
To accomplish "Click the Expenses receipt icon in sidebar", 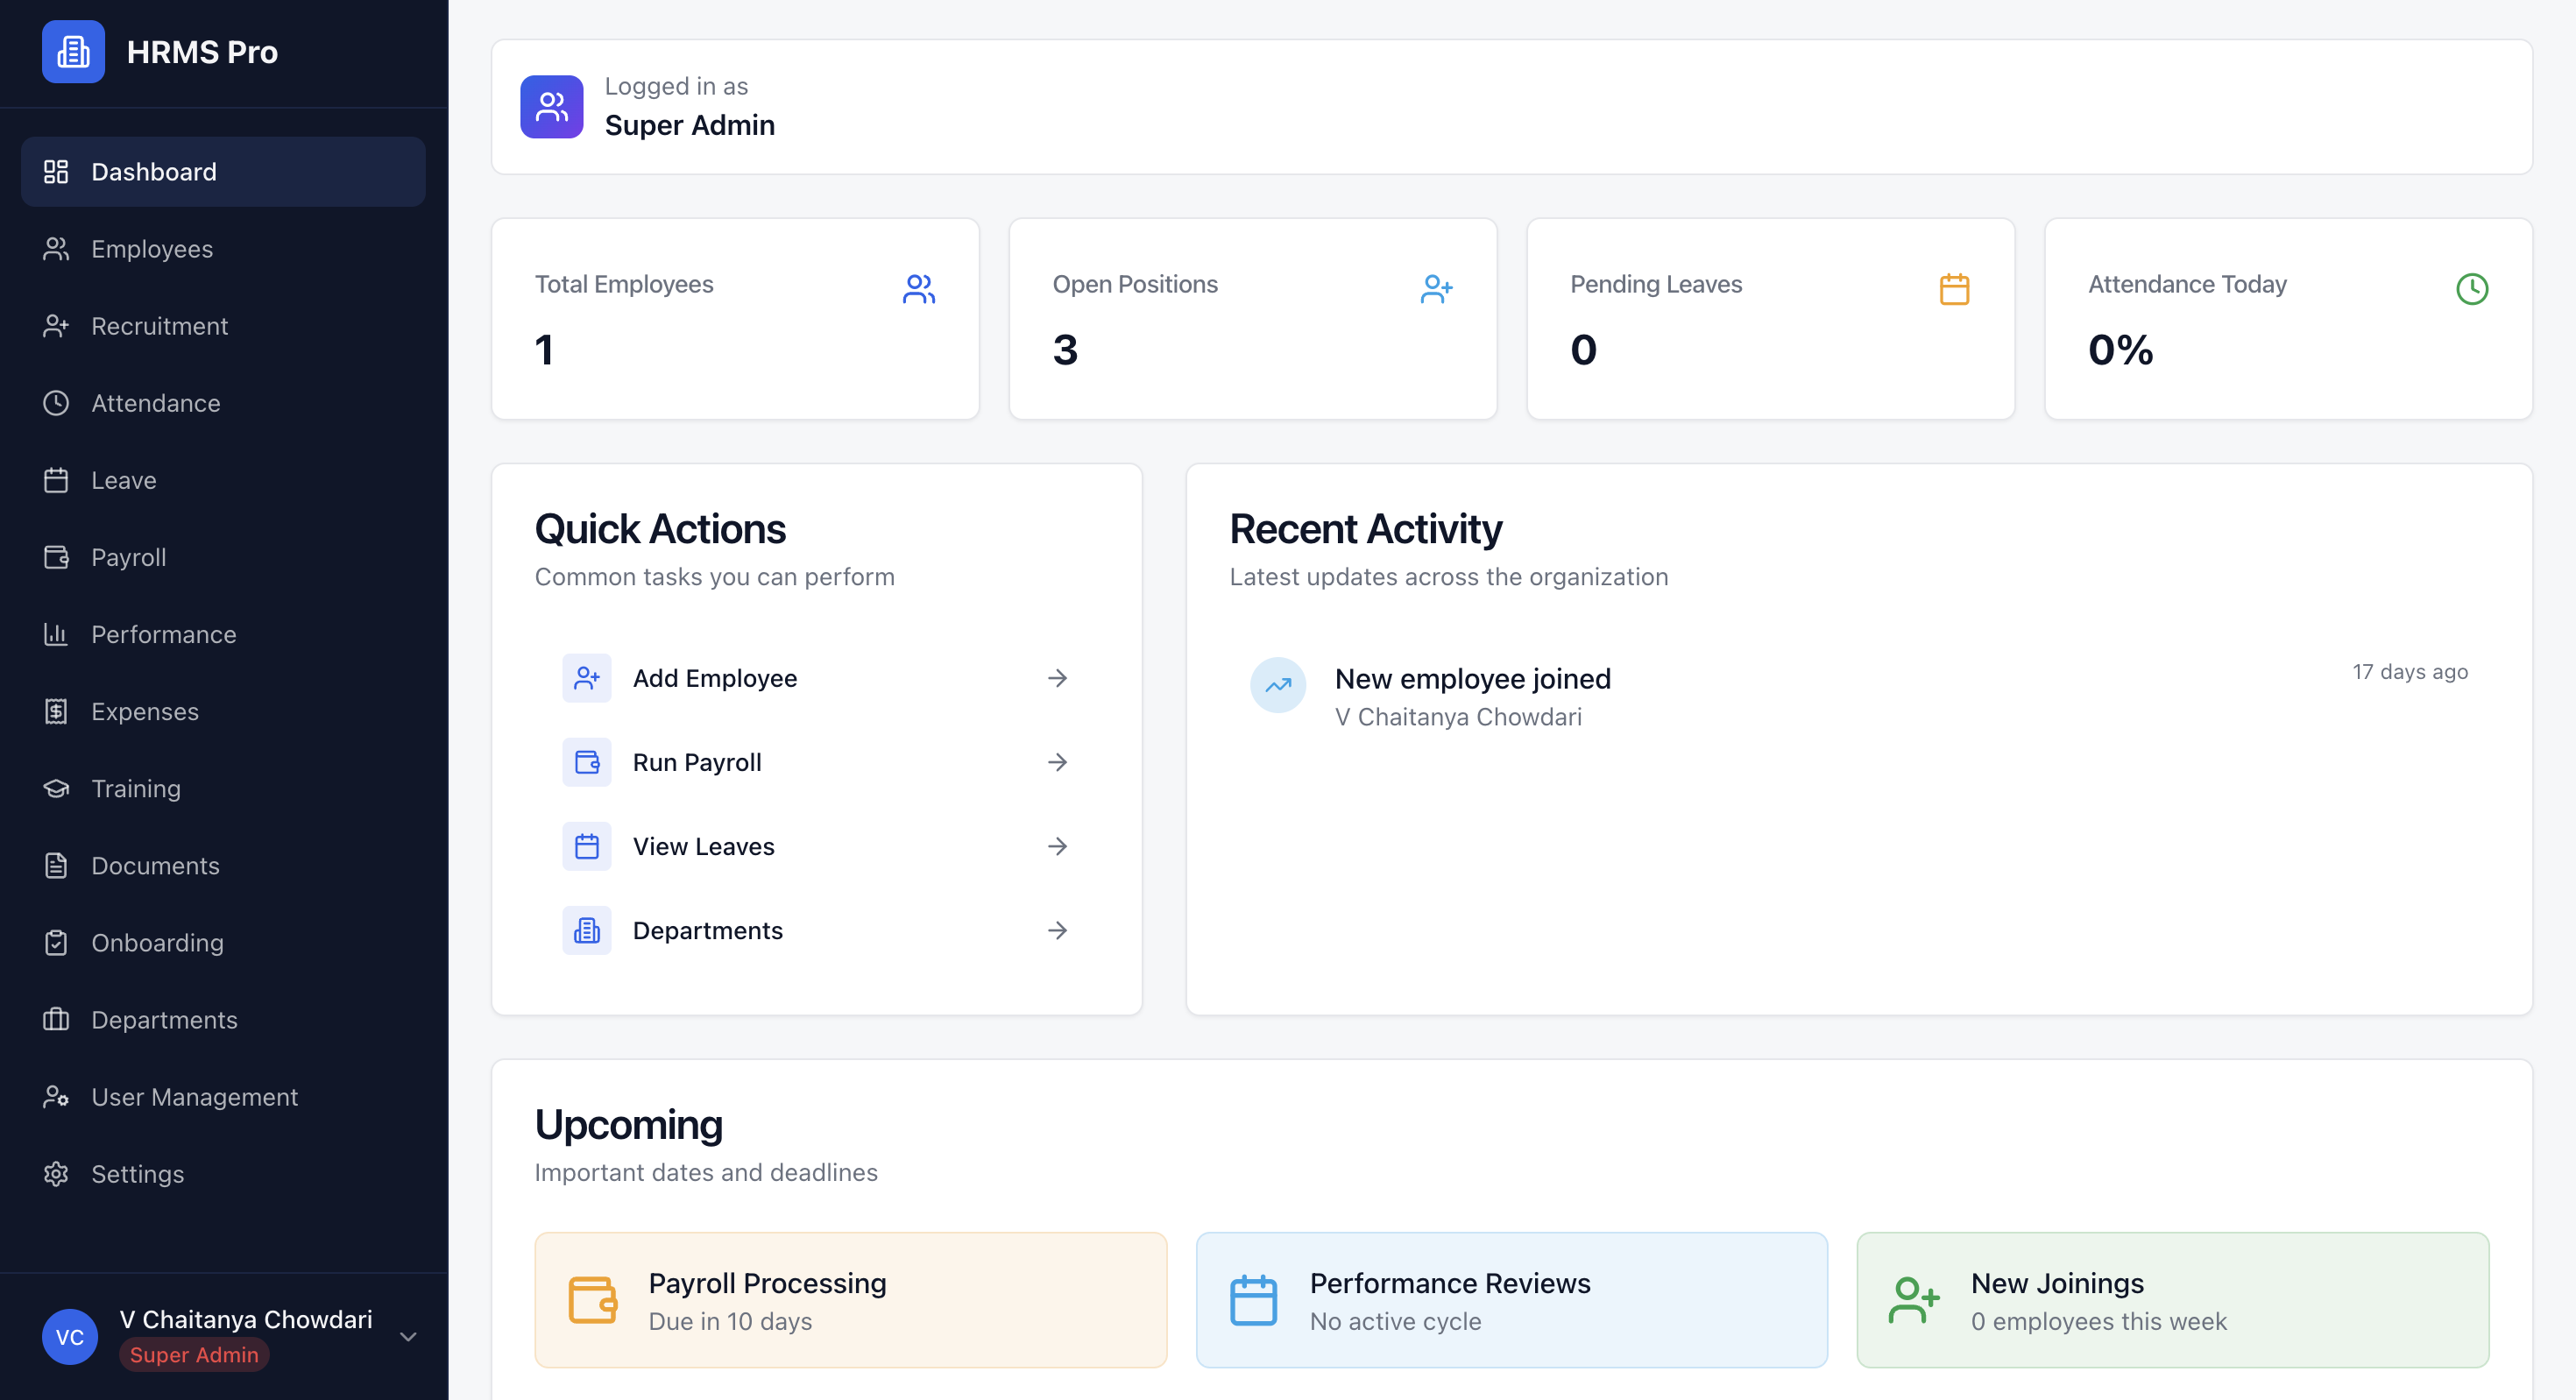I will point(56,711).
